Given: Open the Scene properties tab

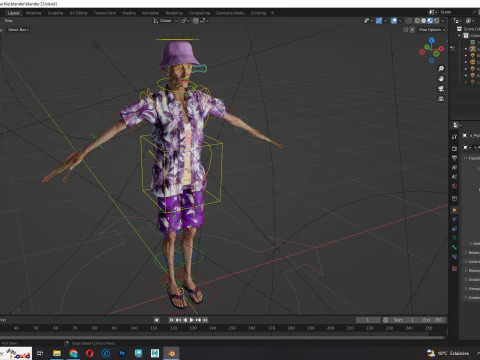Looking at the screenshot, I should pyautogui.click(x=454, y=177).
